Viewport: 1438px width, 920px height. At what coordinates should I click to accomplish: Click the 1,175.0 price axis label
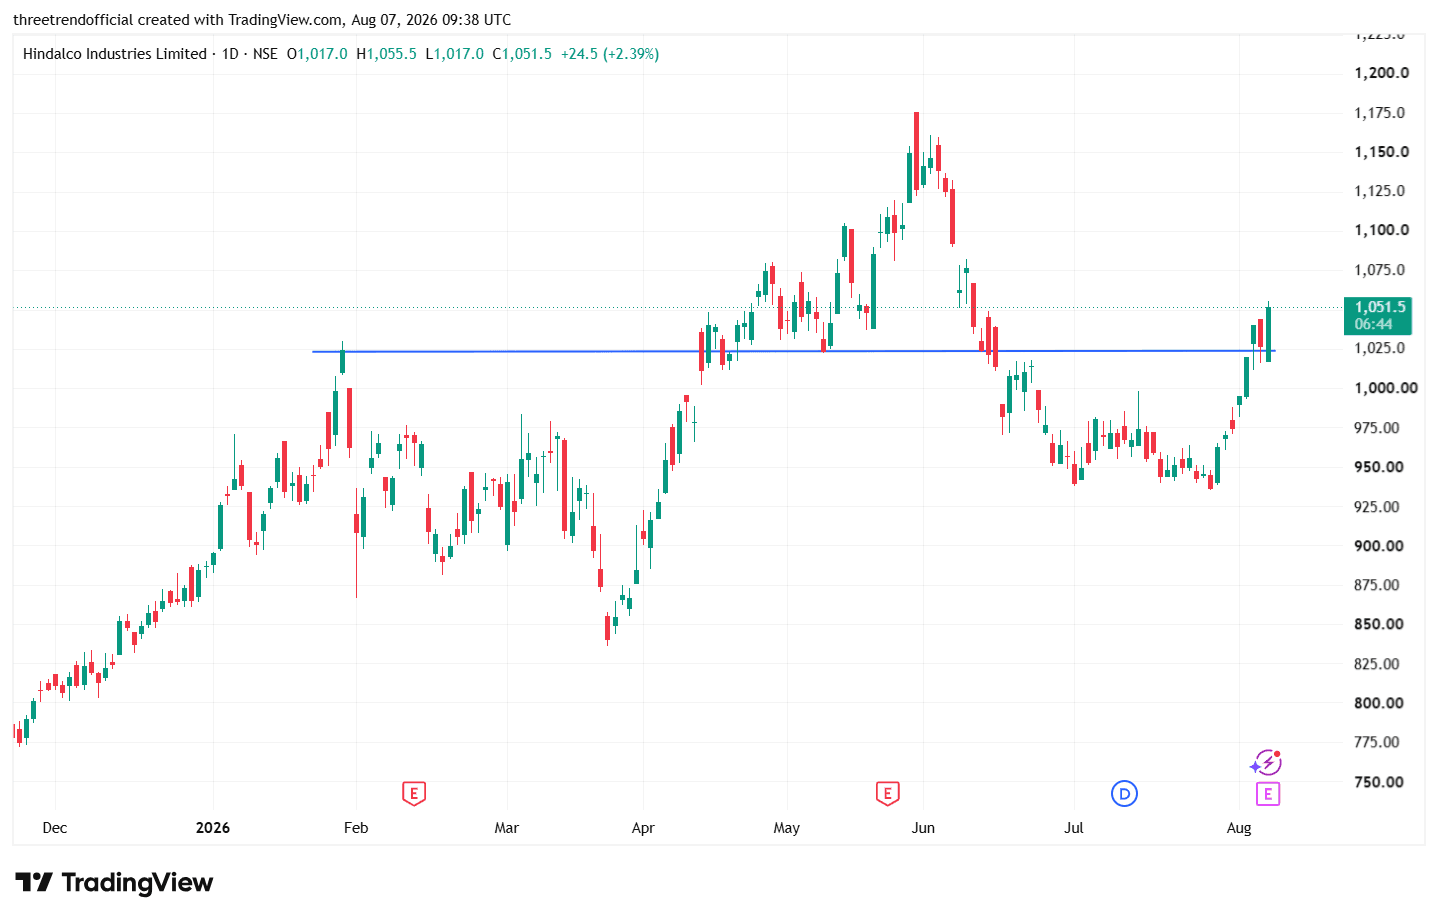1379,113
